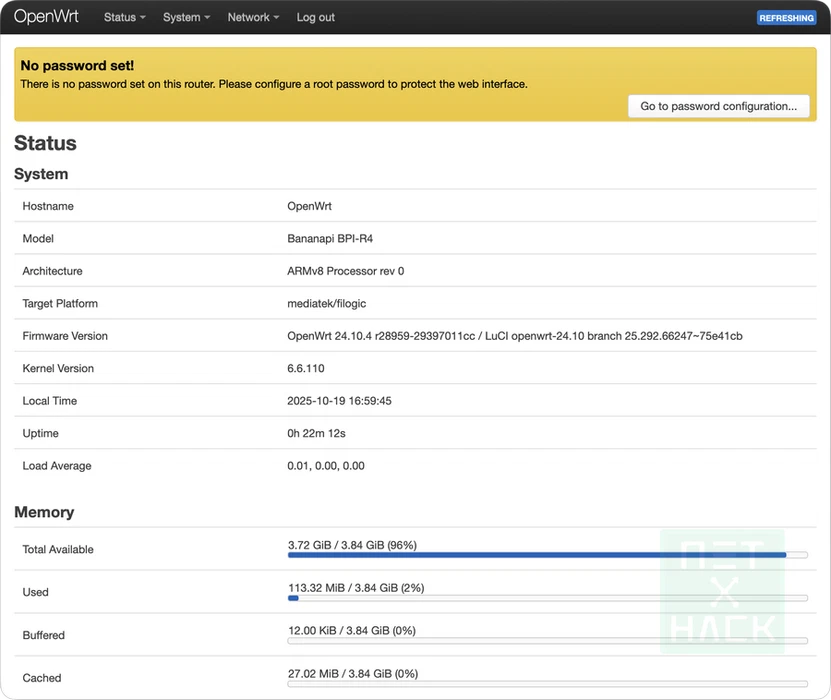Click the Buffered memory progress bar
The image size is (831, 700).
coord(547,641)
